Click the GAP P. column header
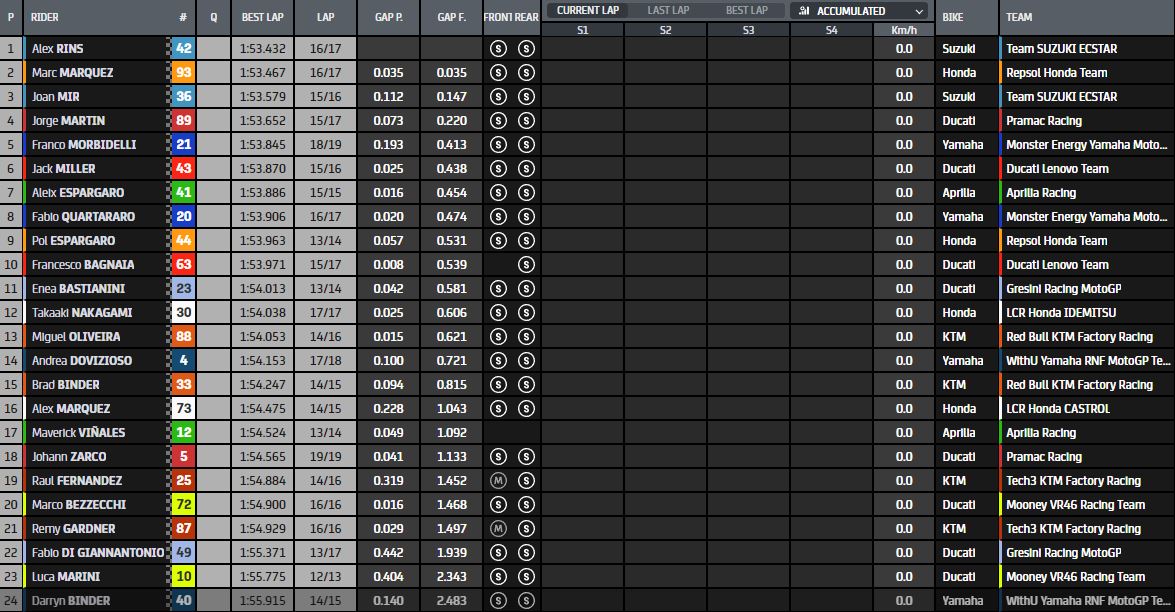 388,17
